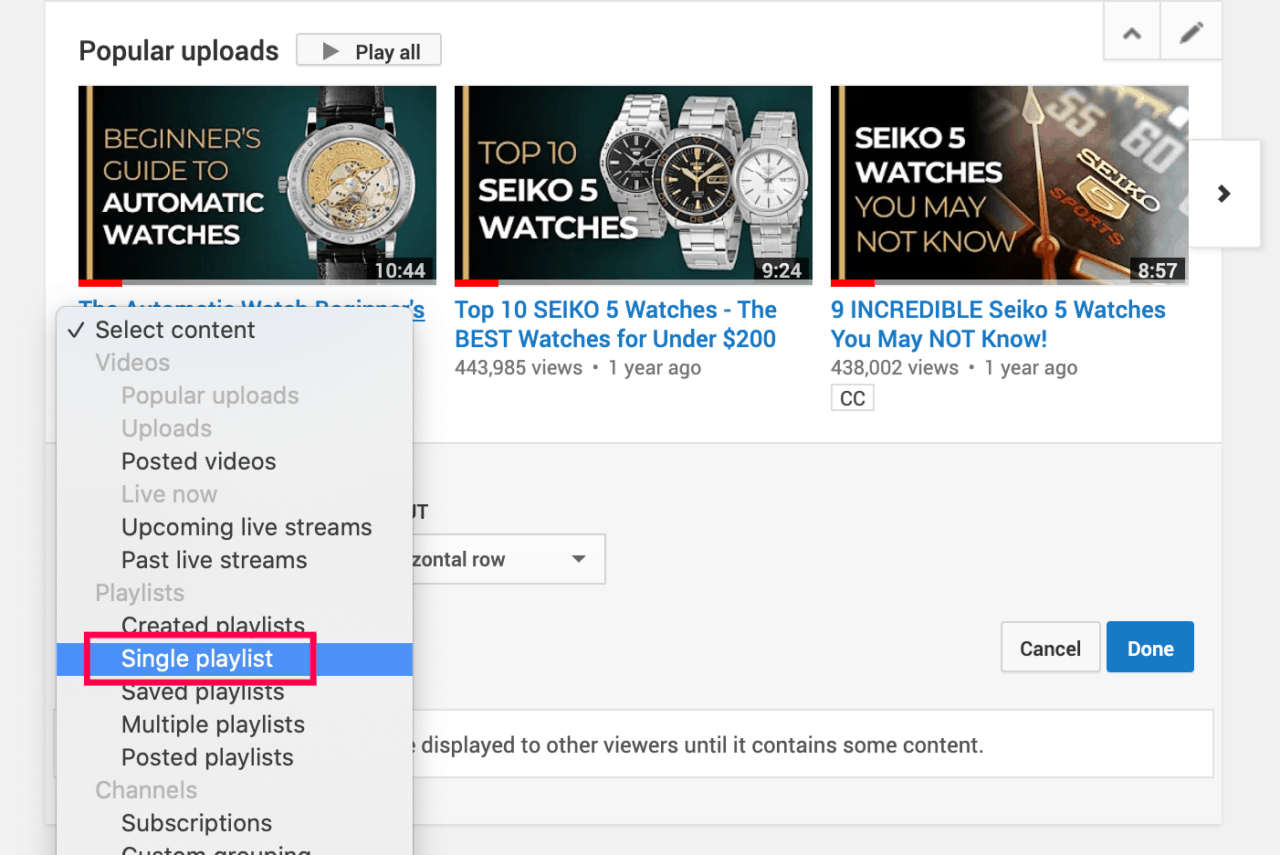Screen dimensions: 1280x855
Task: Select Single playlist option
Action: click(x=234, y=659)
